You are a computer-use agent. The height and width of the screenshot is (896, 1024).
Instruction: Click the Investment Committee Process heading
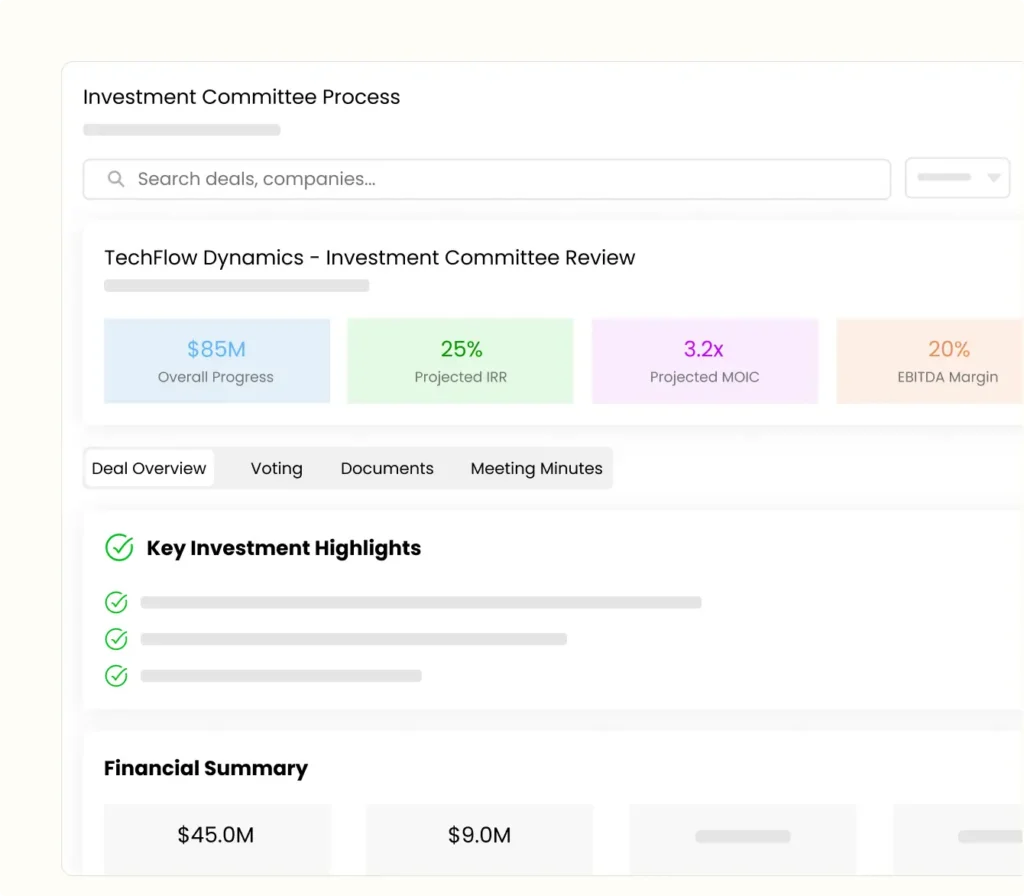tap(241, 97)
